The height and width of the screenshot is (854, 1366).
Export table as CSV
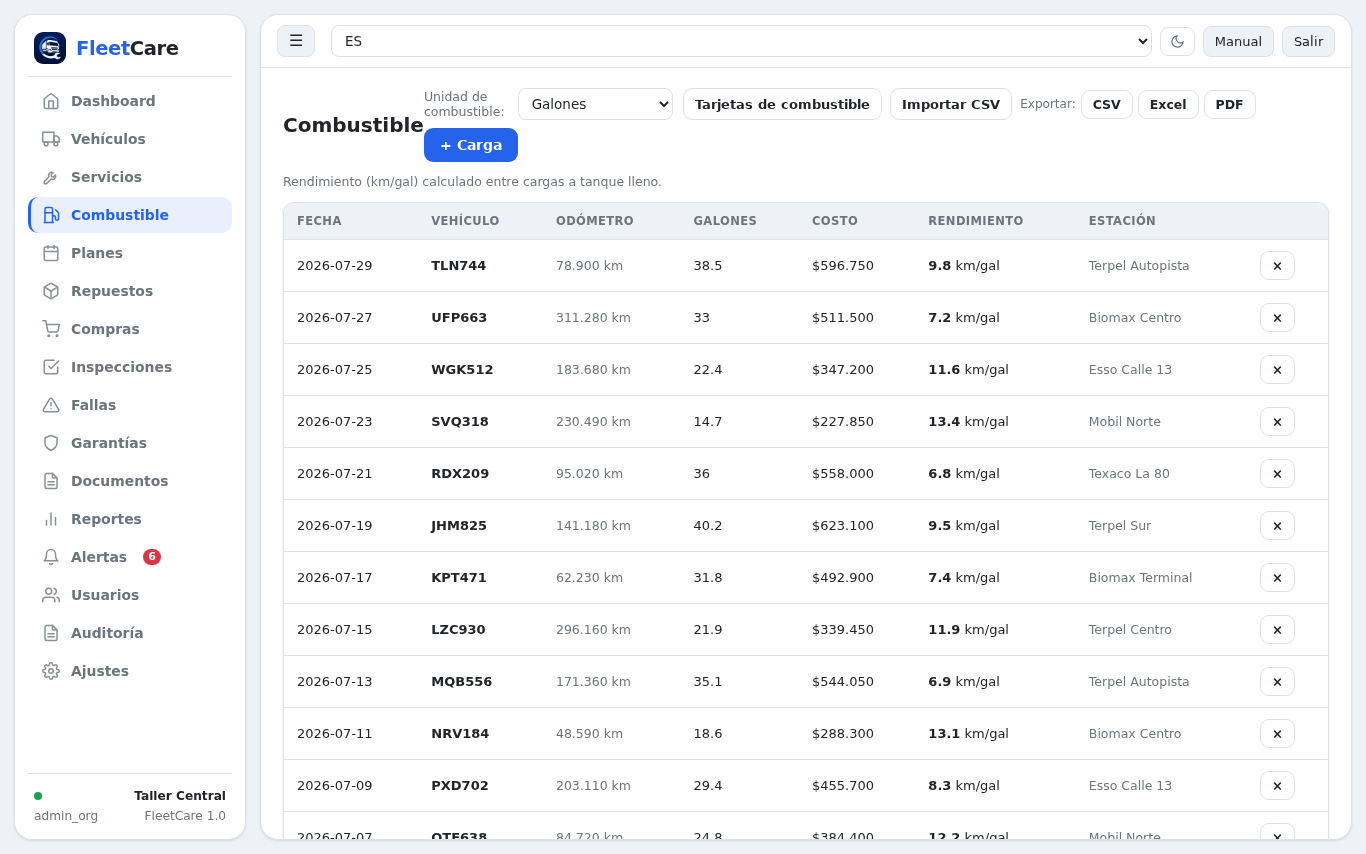pyautogui.click(x=1106, y=104)
